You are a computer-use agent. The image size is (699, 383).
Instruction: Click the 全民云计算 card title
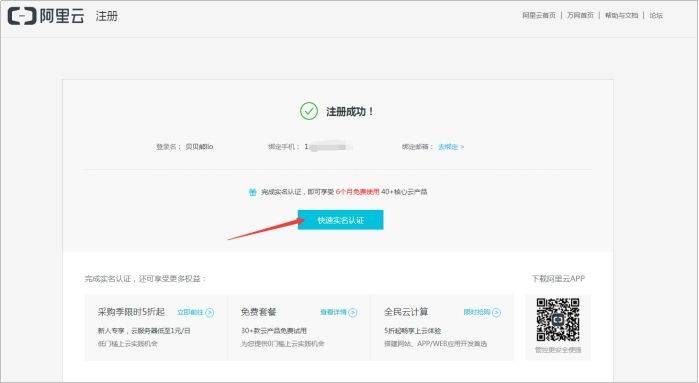406,312
